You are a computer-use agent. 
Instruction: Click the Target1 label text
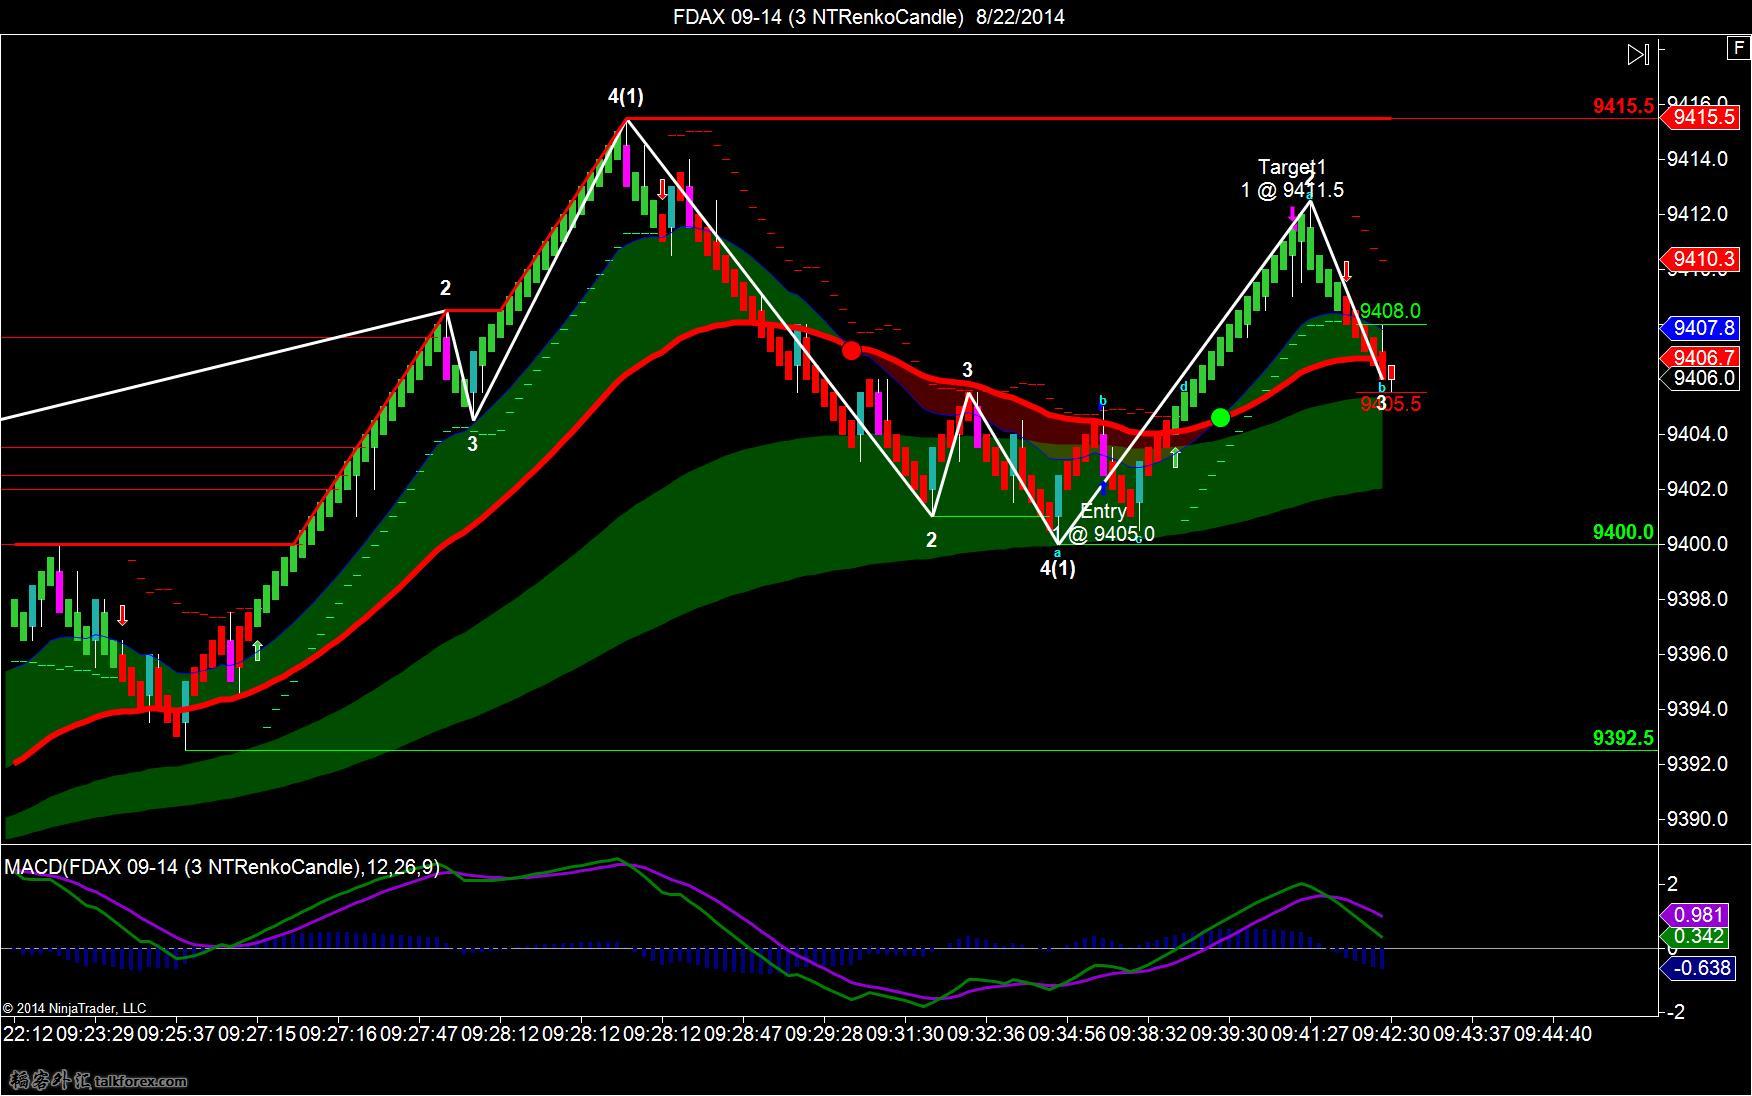click(1291, 167)
